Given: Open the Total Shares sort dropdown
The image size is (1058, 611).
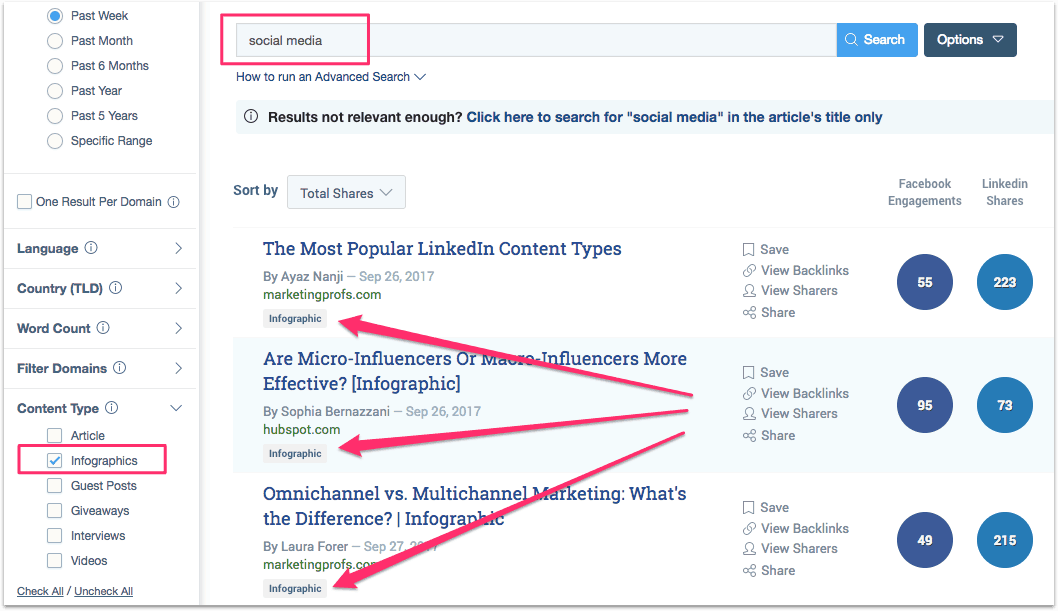Looking at the screenshot, I should pos(346,192).
